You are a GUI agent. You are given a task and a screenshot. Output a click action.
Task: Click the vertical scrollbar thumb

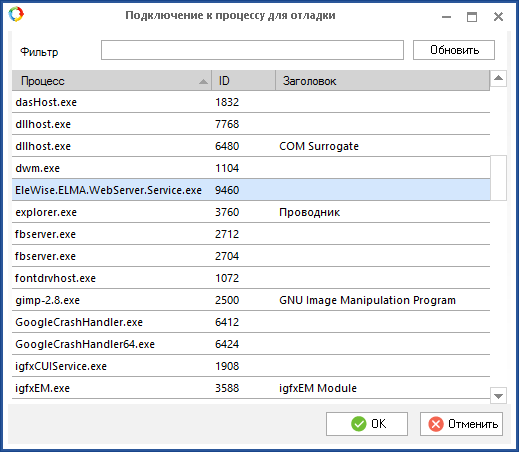point(498,178)
